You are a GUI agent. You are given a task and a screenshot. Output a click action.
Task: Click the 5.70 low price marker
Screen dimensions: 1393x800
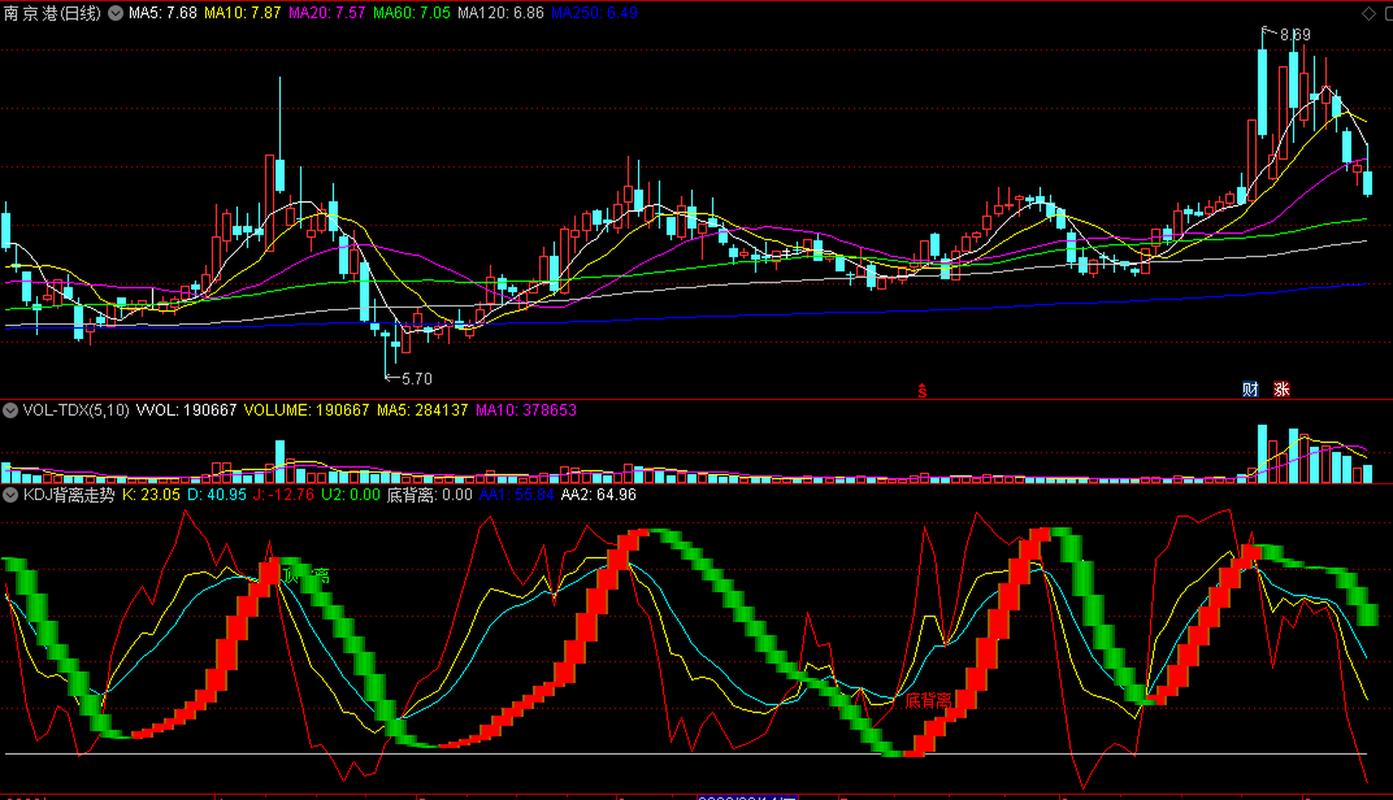pyautogui.click(x=416, y=379)
